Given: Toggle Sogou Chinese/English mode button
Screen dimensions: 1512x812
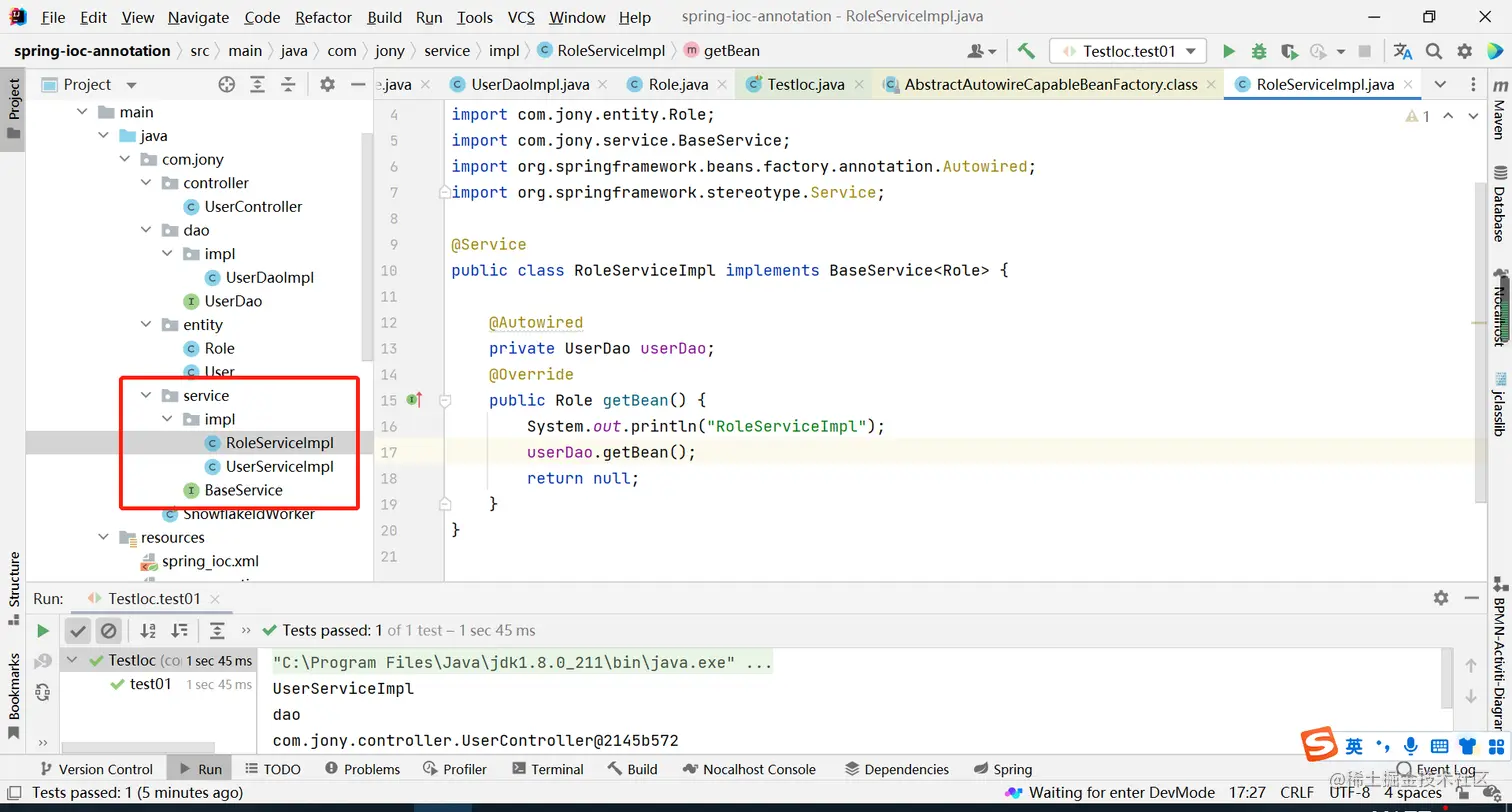Looking at the screenshot, I should tap(1354, 746).
